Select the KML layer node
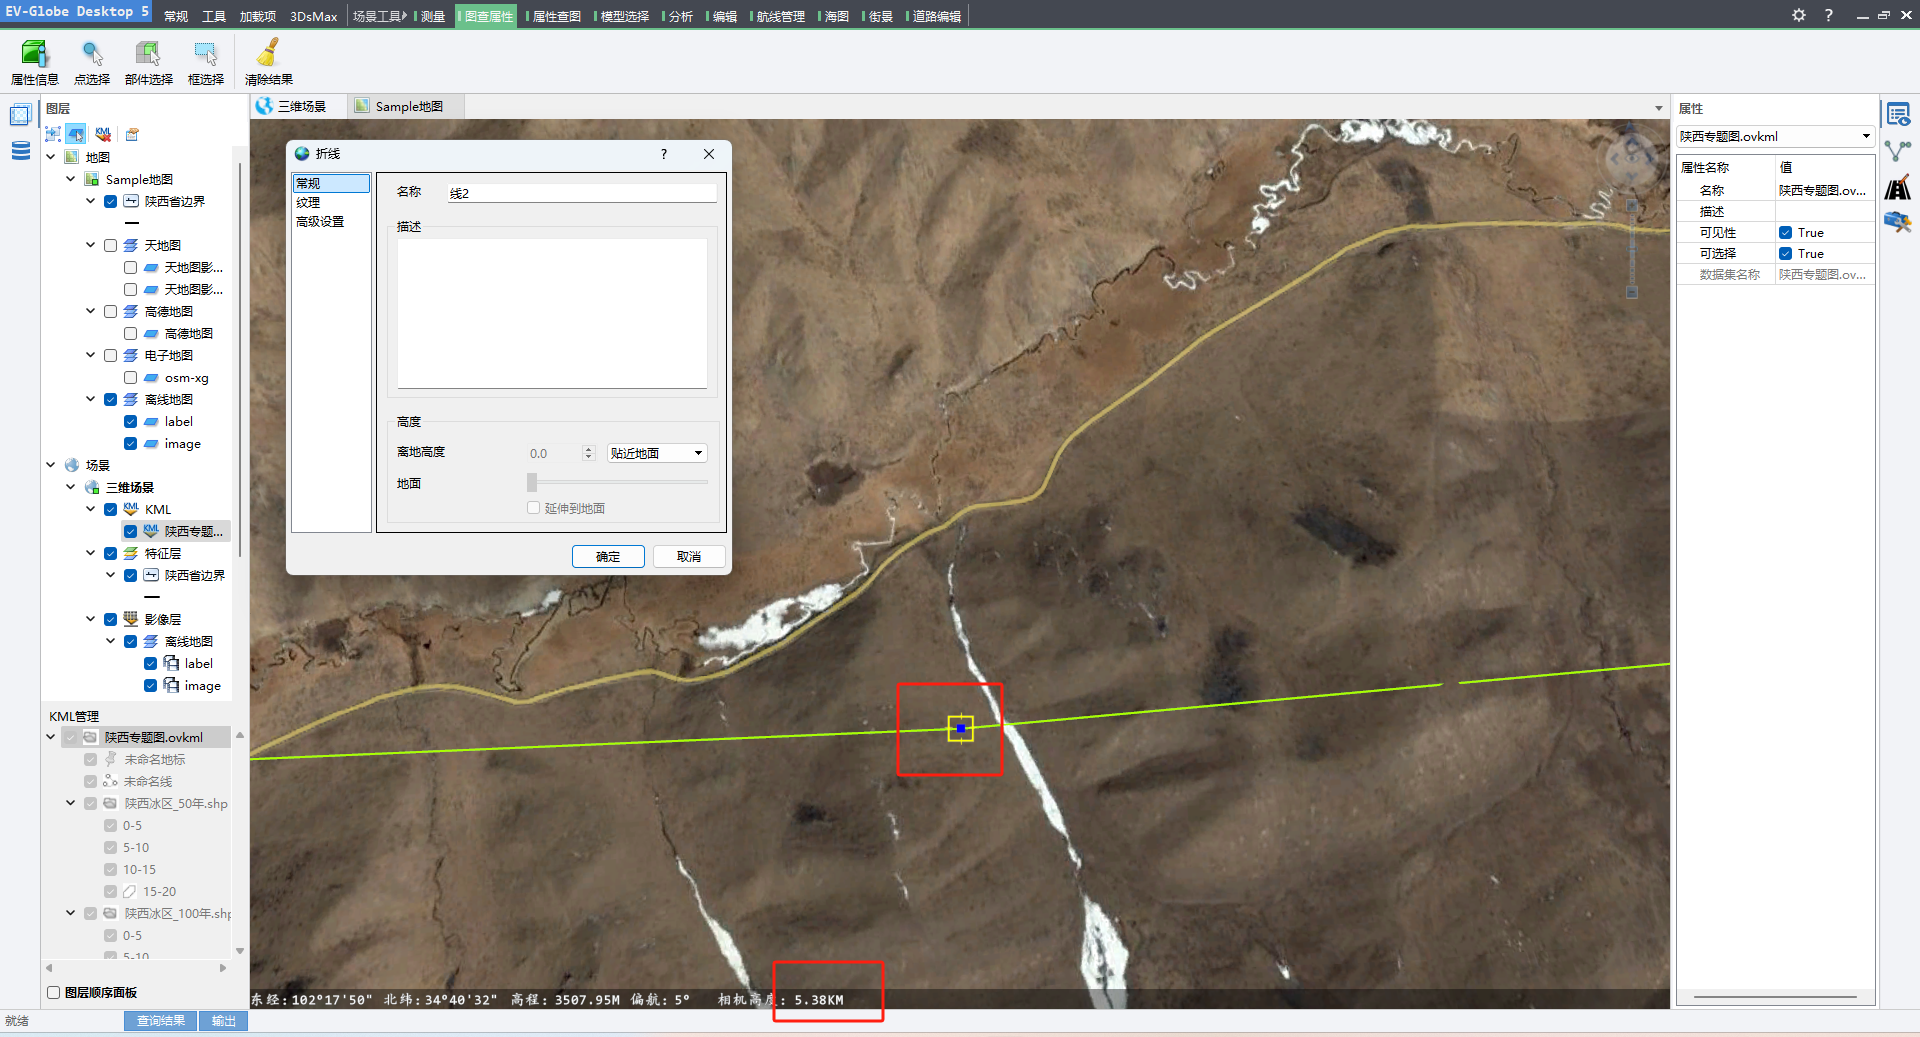The image size is (1920, 1037). click(158, 509)
